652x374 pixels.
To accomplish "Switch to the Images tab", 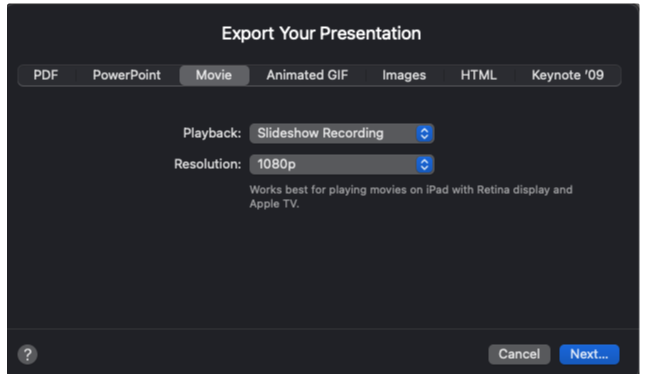I will 404,75.
